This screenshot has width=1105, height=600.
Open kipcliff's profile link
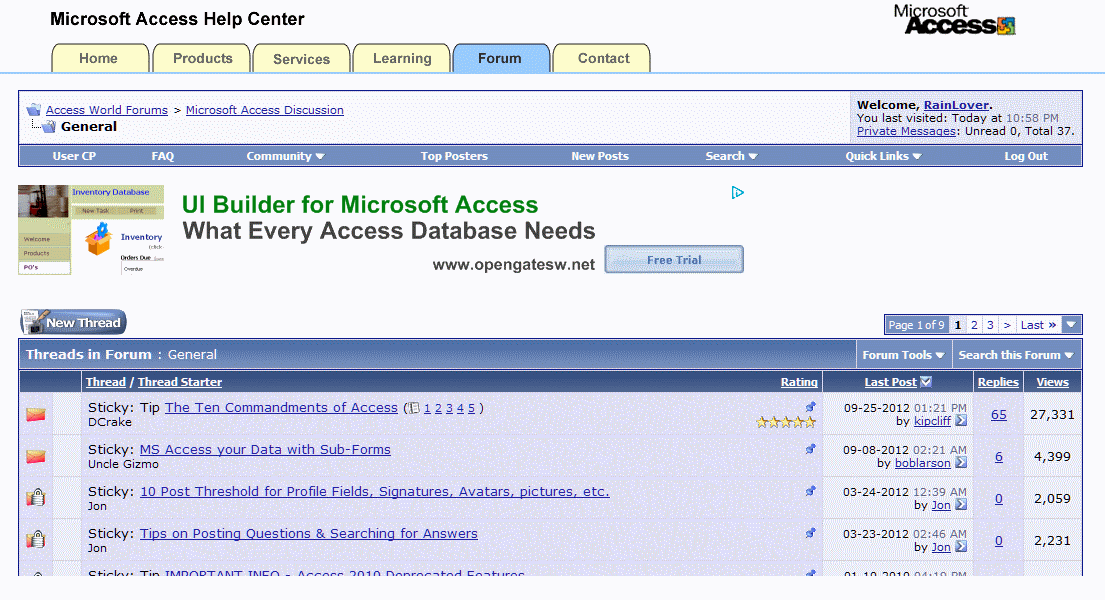click(932, 421)
